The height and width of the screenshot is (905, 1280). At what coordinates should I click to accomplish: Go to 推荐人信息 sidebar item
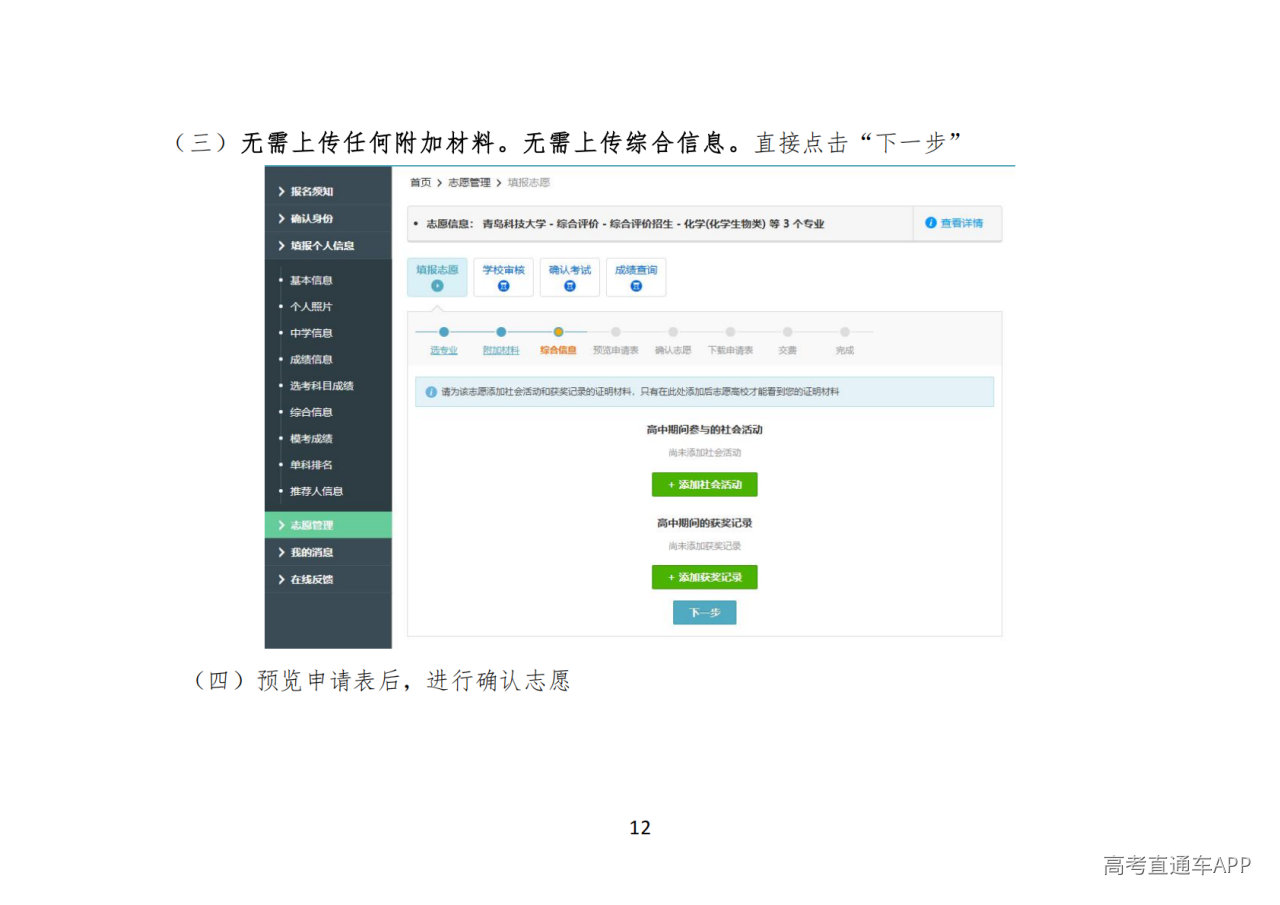(316, 491)
